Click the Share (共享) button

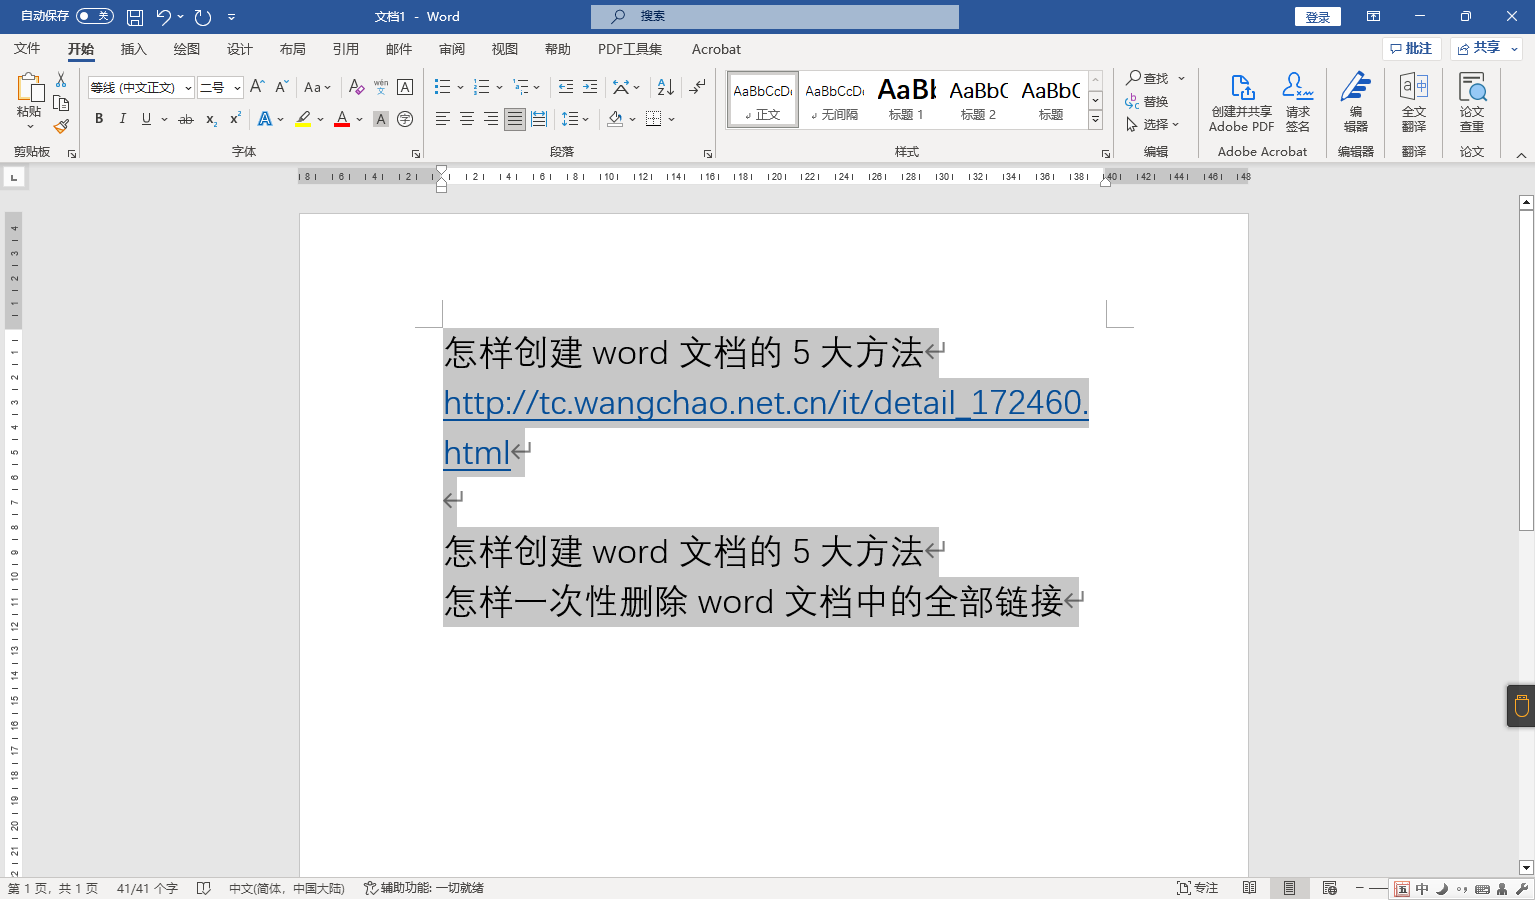[1486, 48]
